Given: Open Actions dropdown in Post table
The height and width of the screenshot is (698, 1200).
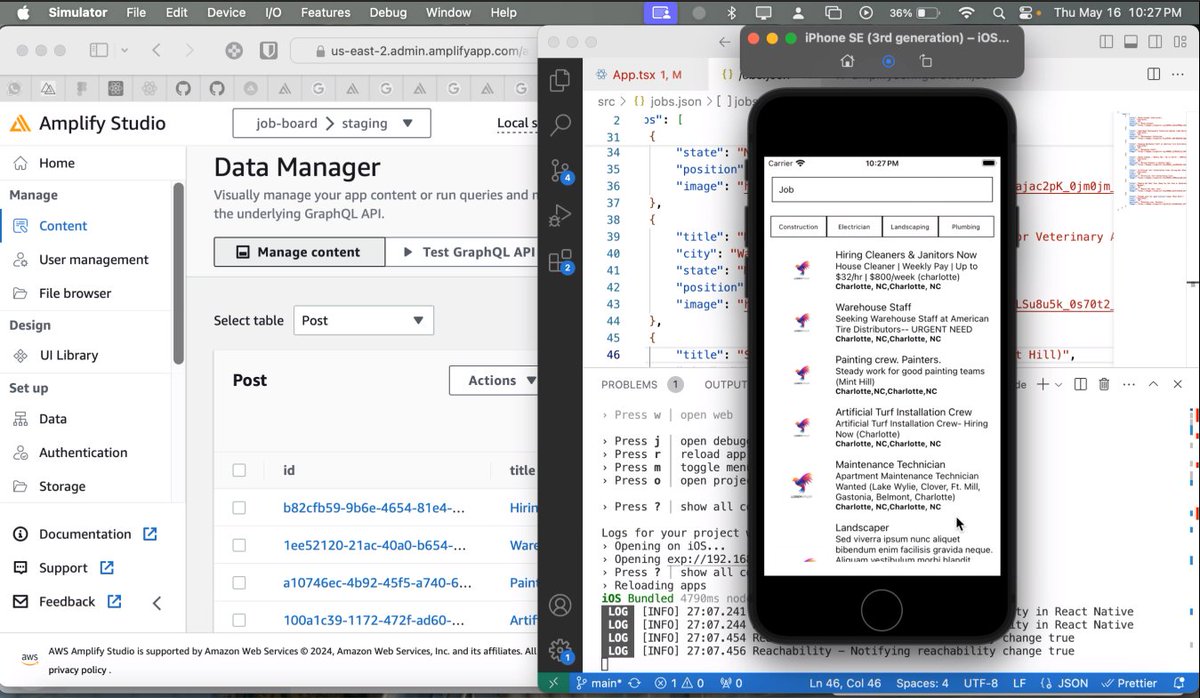Looking at the screenshot, I should coord(495,380).
